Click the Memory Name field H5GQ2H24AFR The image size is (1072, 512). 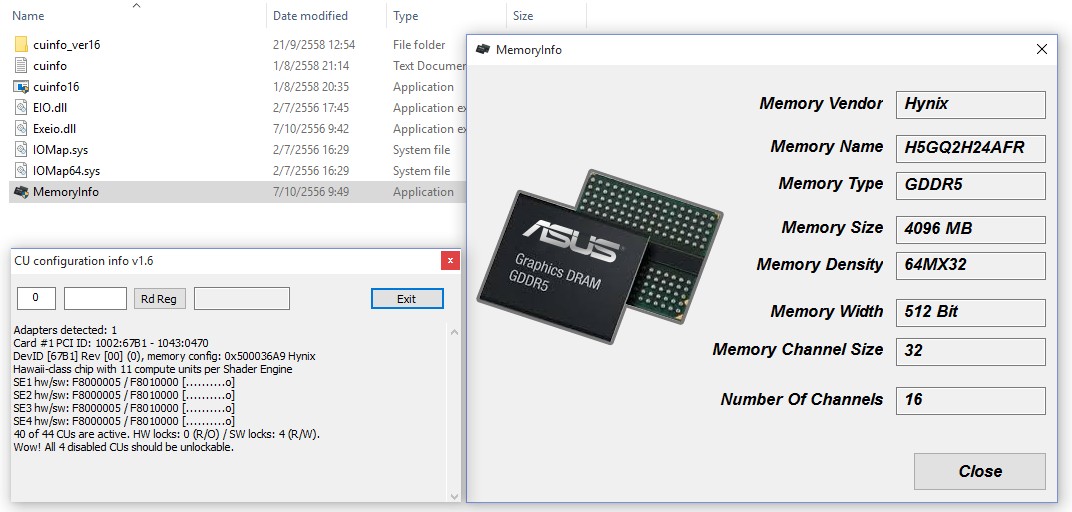pos(971,148)
